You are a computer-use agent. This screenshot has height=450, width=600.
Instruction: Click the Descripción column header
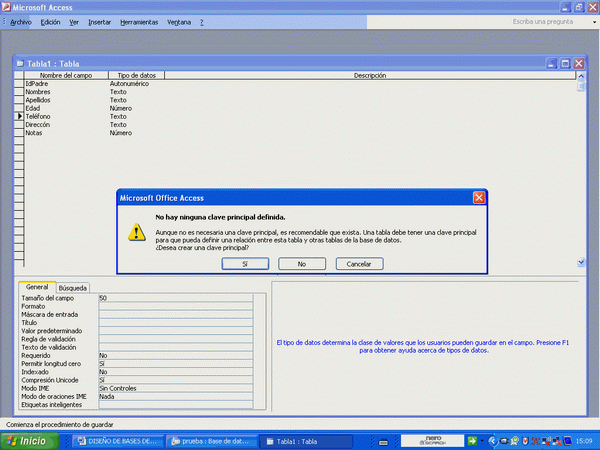[370, 75]
